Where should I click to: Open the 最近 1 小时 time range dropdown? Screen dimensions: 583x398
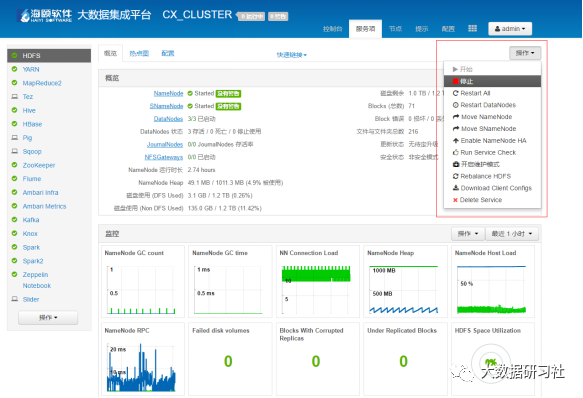coord(512,234)
